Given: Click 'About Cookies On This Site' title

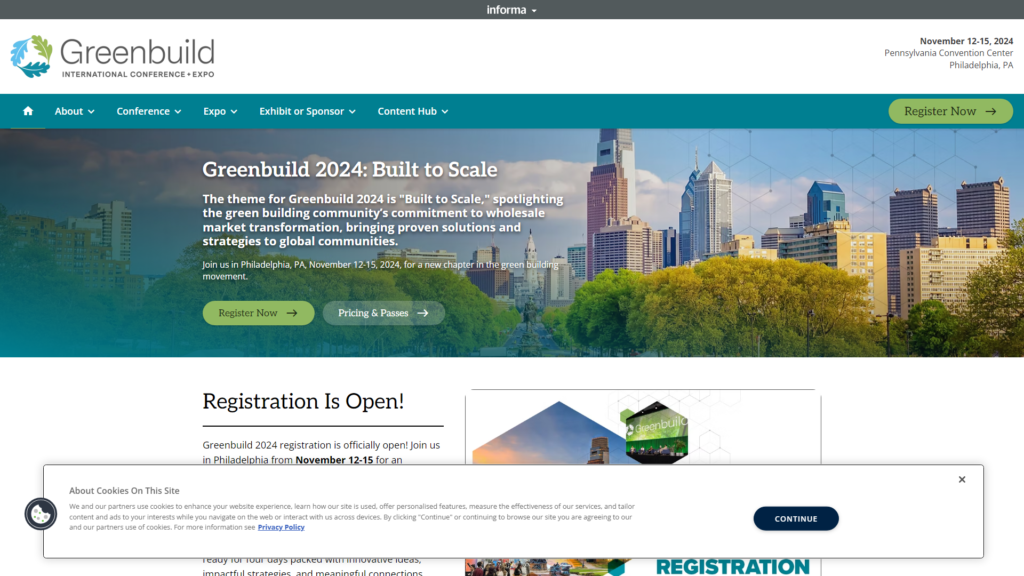Looking at the screenshot, I should (x=124, y=490).
